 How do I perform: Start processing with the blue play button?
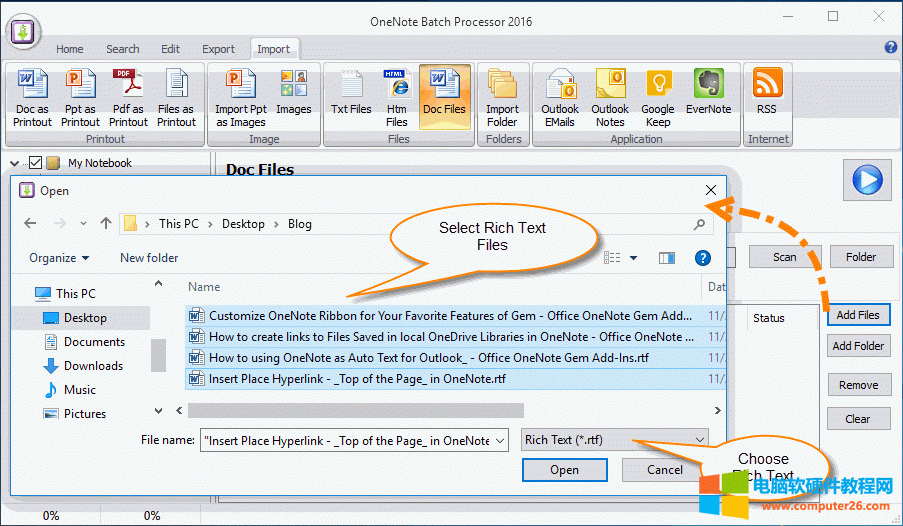point(867,180)
